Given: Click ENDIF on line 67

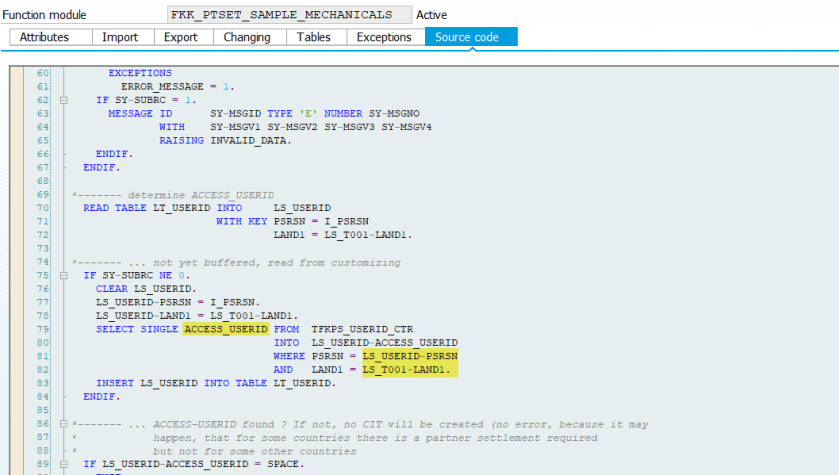Looking at the screenshot, I should coord(102,167).
